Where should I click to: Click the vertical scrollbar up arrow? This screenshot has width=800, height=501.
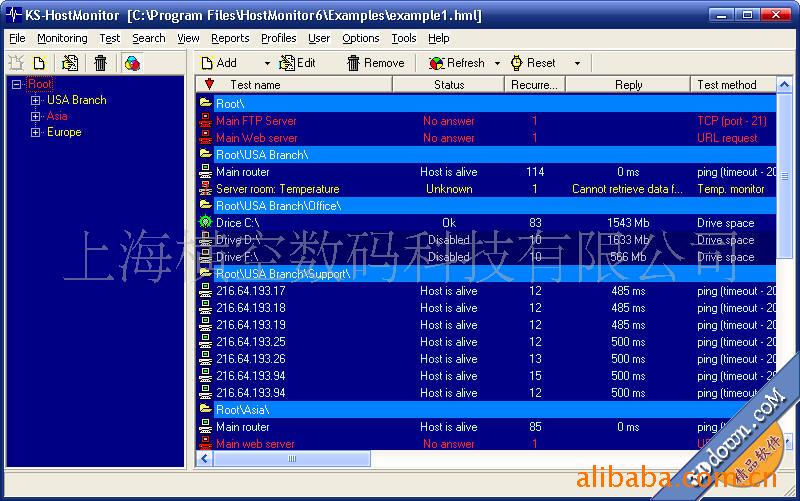coord(784,84)
